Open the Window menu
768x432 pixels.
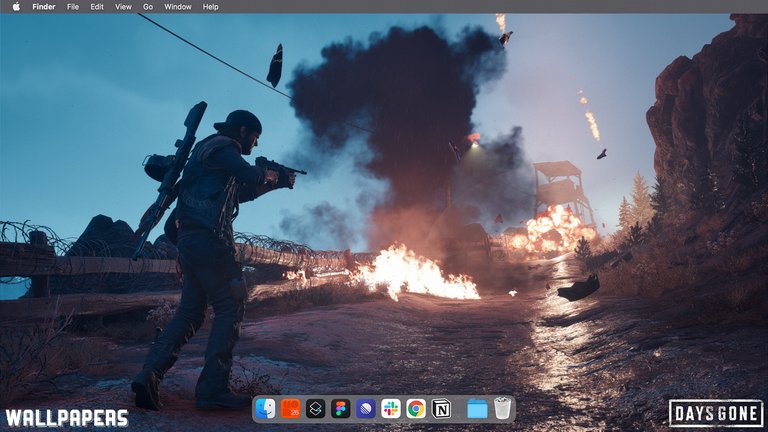[178, 7]
